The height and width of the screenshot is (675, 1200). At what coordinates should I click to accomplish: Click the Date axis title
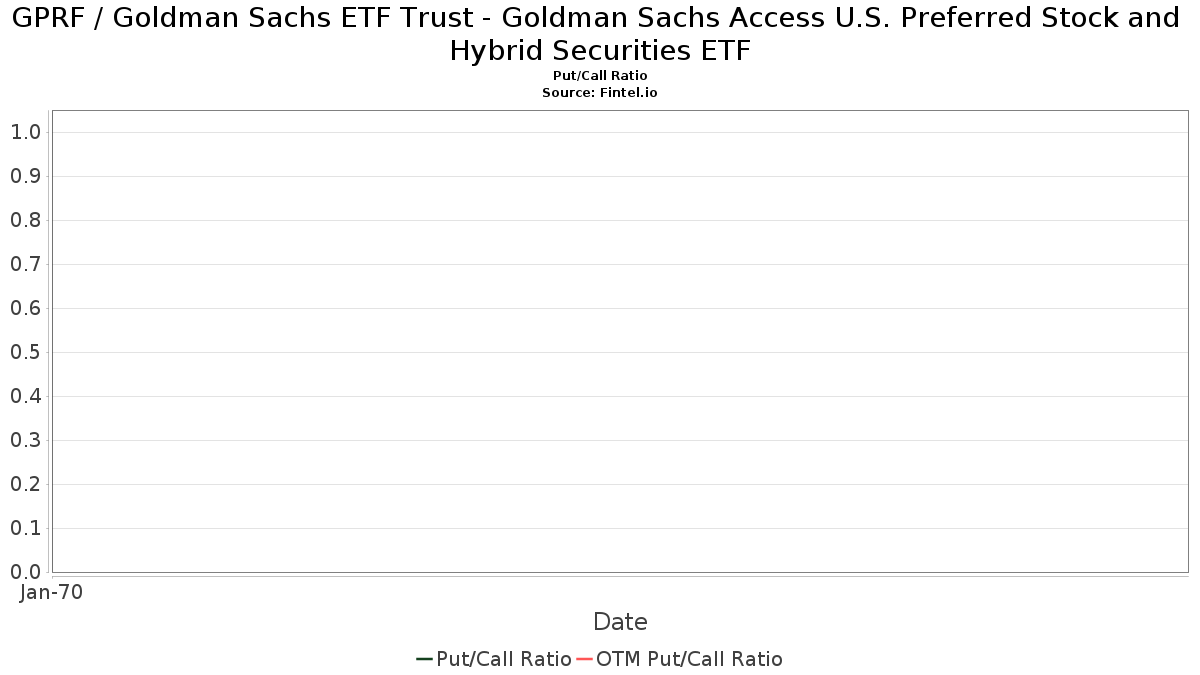[620, 622]
